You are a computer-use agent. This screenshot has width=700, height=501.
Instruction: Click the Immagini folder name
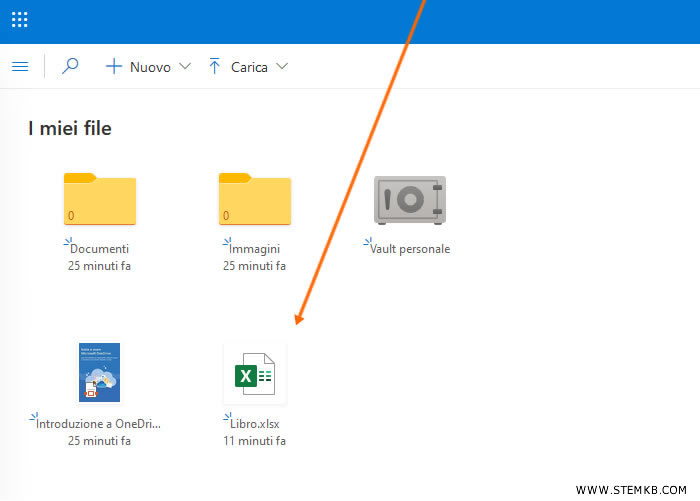pyautogui.click(x=255, y=249)
